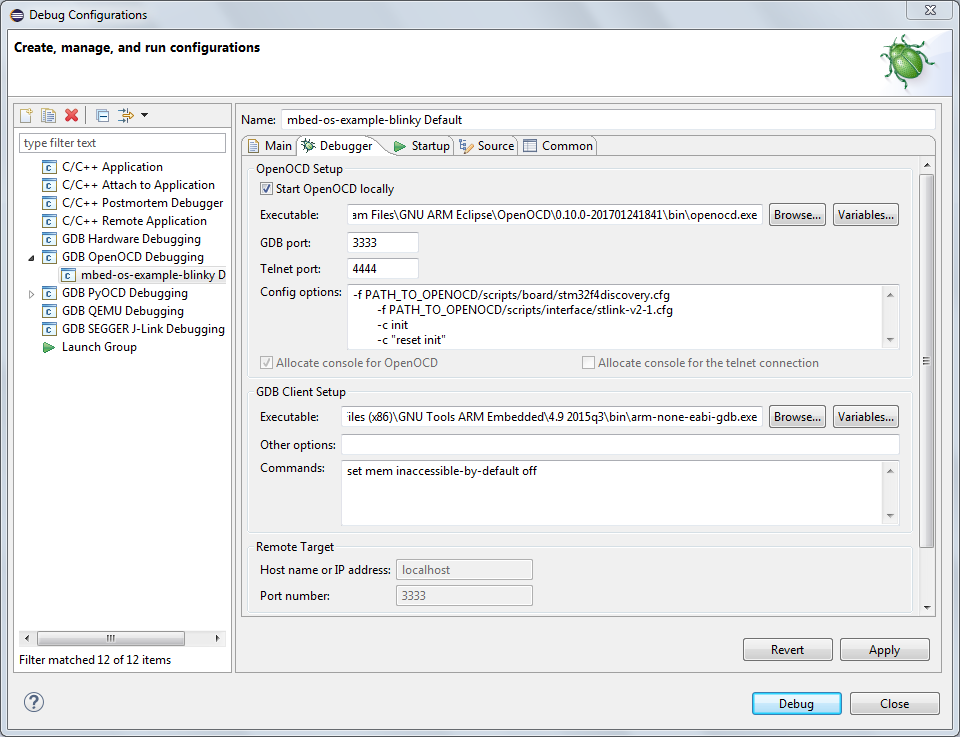Image resolution: width=960 pixels, height=737 pixels.
Task: Click the New launch configuration icon
Action: [28, 116]
